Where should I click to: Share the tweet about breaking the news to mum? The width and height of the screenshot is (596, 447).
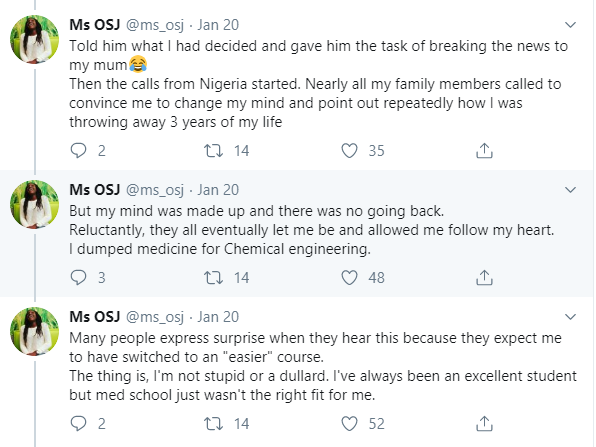click(484, 151)
